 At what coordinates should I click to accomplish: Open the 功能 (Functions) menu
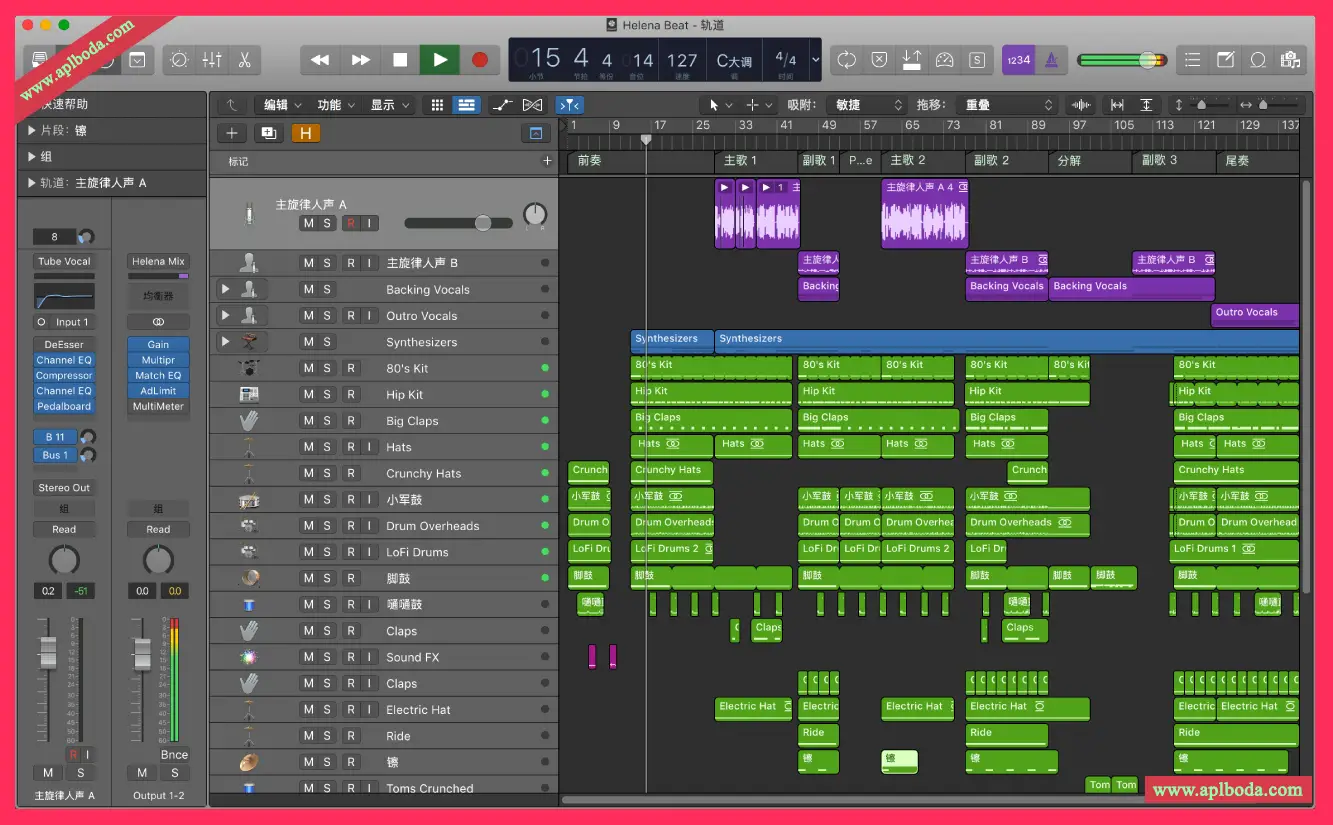tap(336, 105)
